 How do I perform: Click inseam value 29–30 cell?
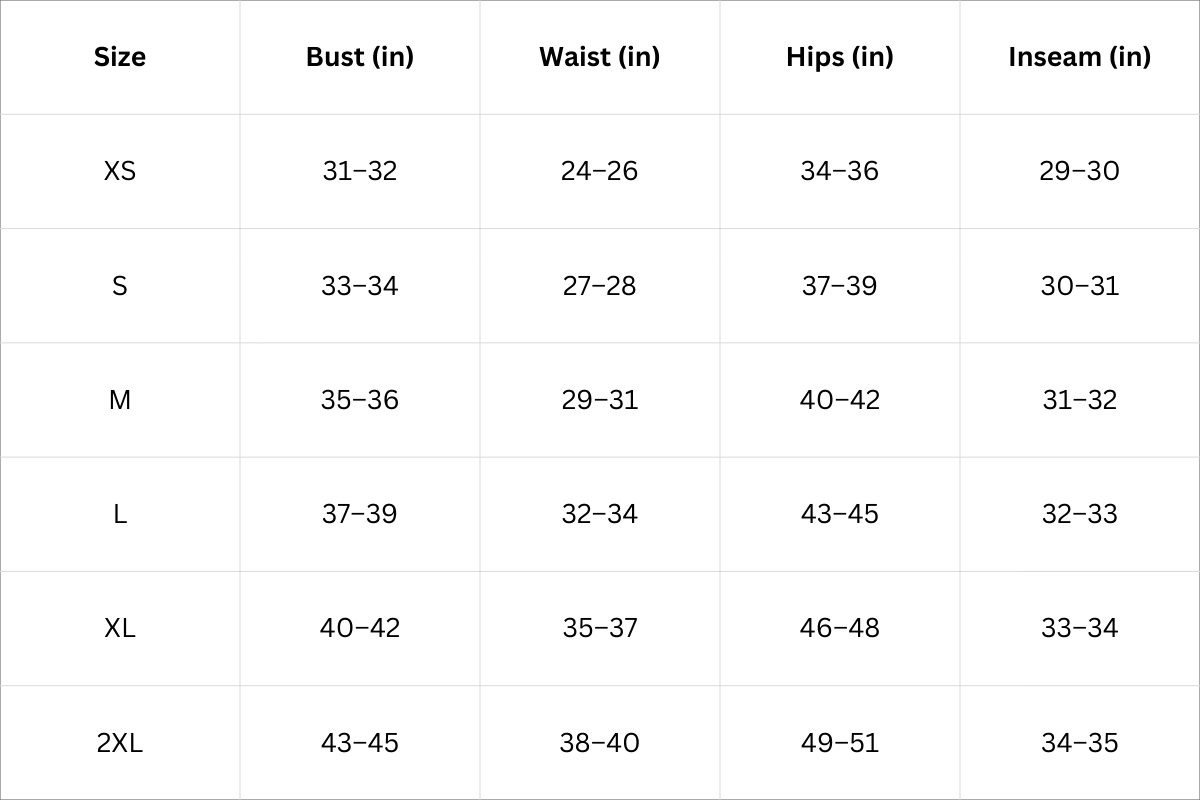[x=1080, y=171]
